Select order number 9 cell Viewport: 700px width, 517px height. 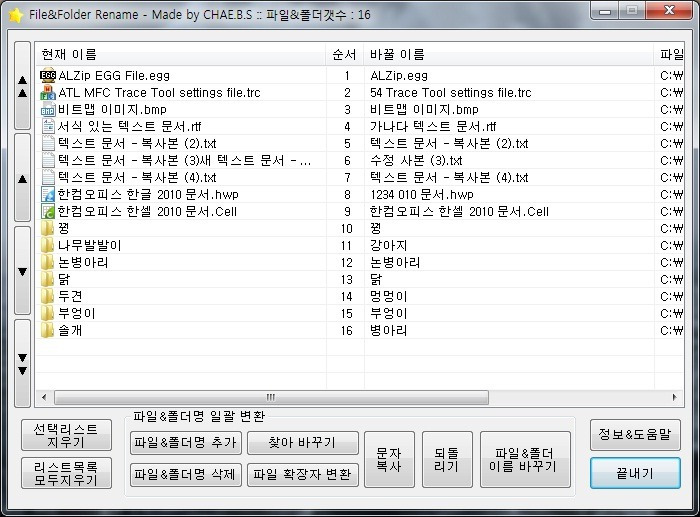[347, 212]
